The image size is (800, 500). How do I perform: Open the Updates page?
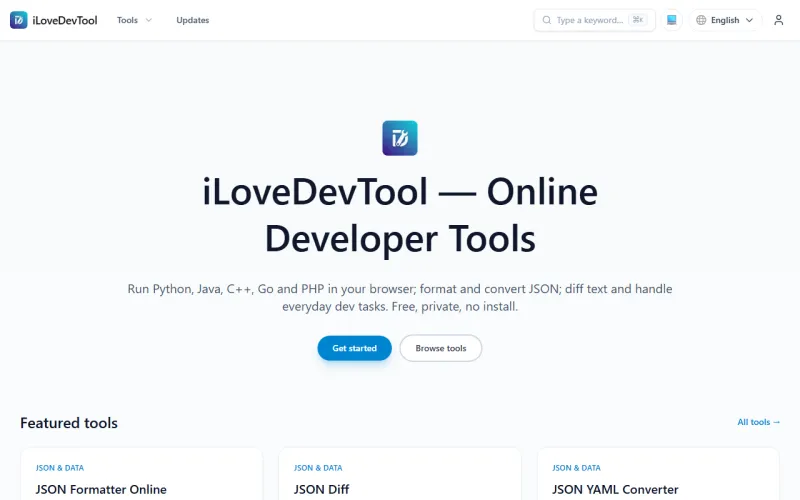coord(192,20)
